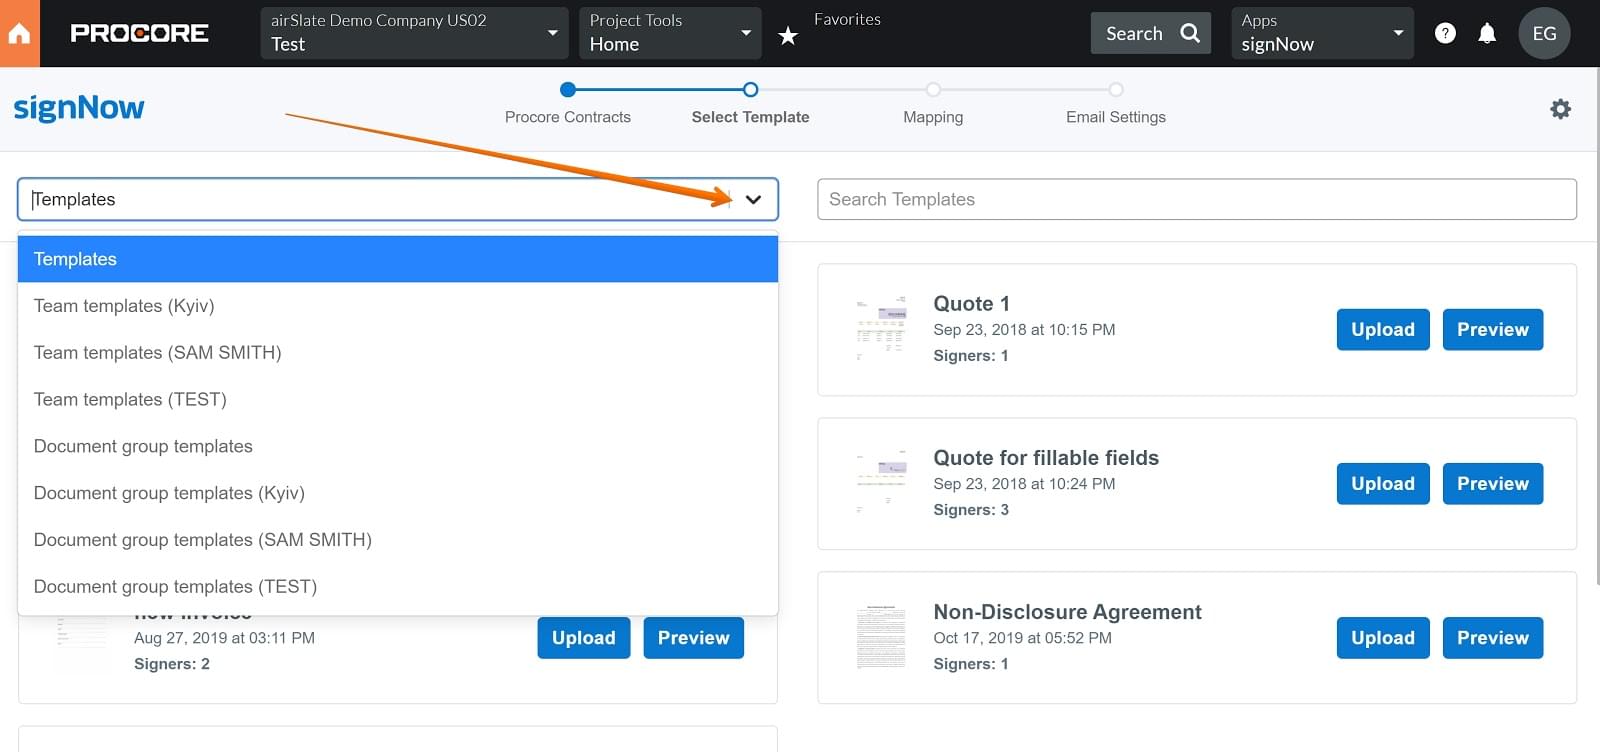Go to the Email Settings step
This screenshot has width=1600, height=752.
point(1116,117)
